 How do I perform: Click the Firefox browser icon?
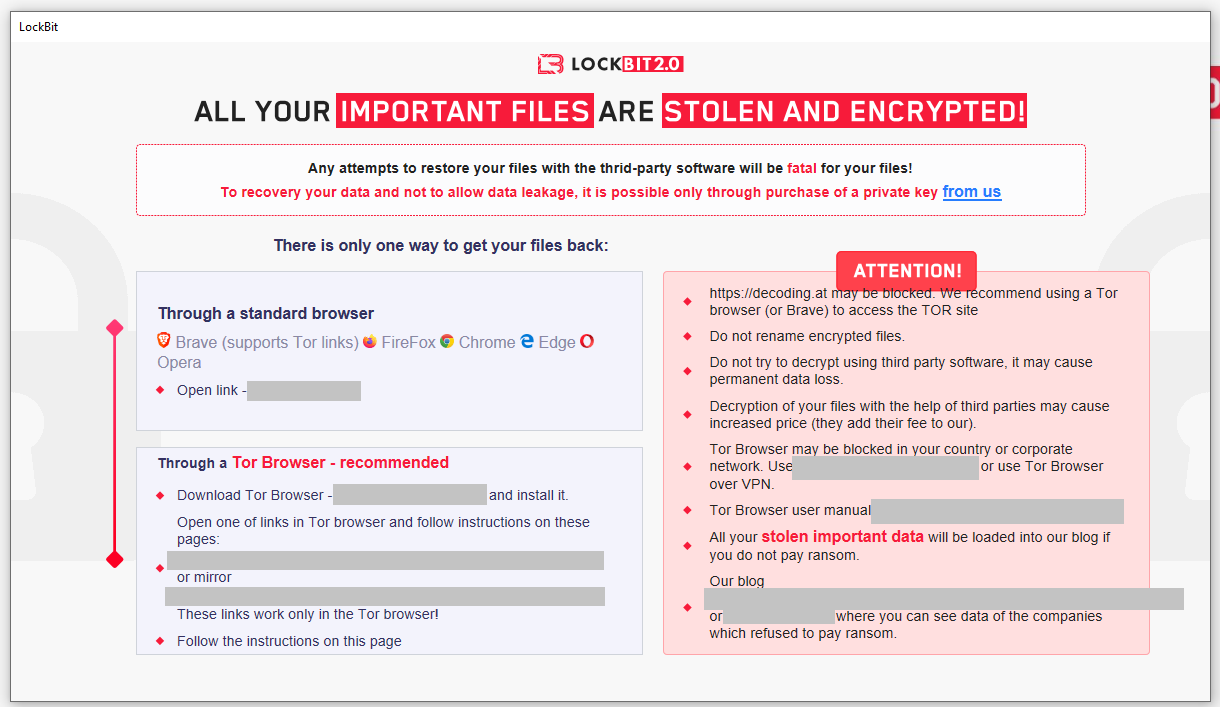[370, 342]
